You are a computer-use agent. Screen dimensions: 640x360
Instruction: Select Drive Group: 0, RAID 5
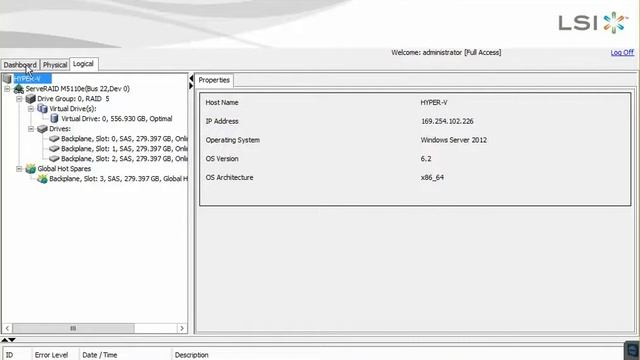coord(73,99)
